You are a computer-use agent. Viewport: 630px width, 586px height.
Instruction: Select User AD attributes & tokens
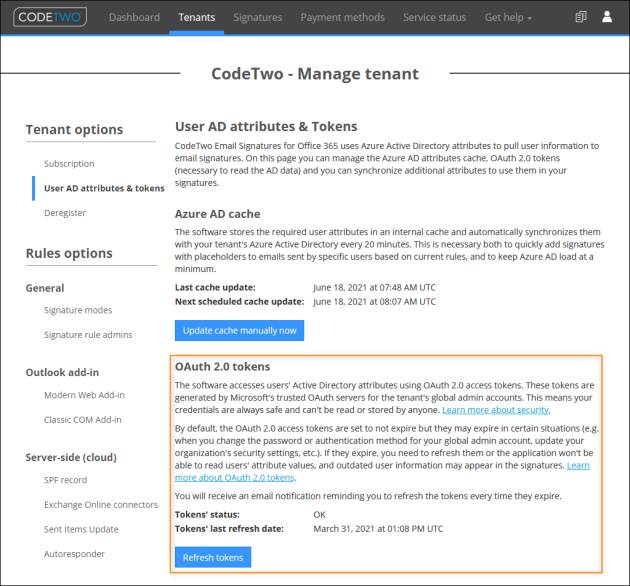click(x=104, y=188)
